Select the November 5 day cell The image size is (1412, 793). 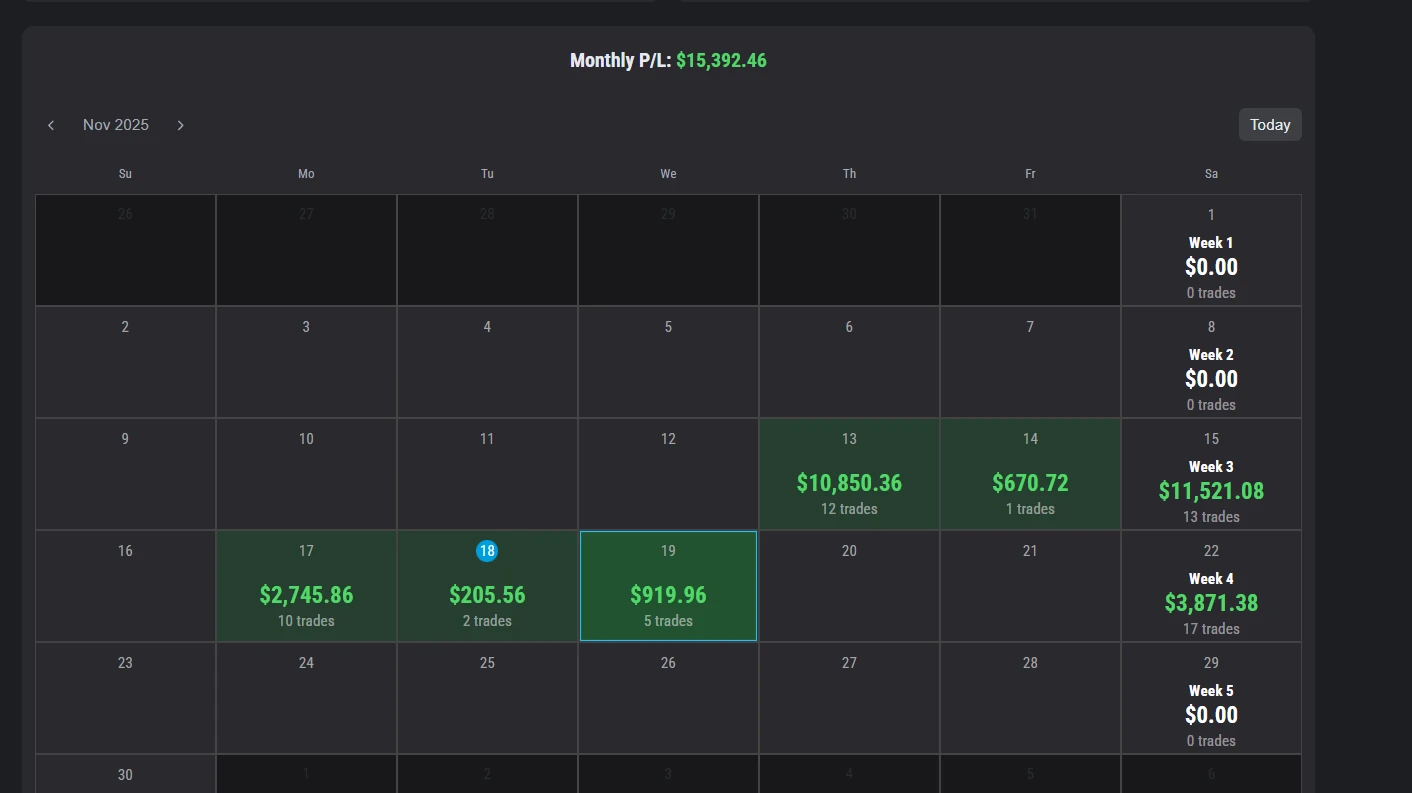(668, 362)
